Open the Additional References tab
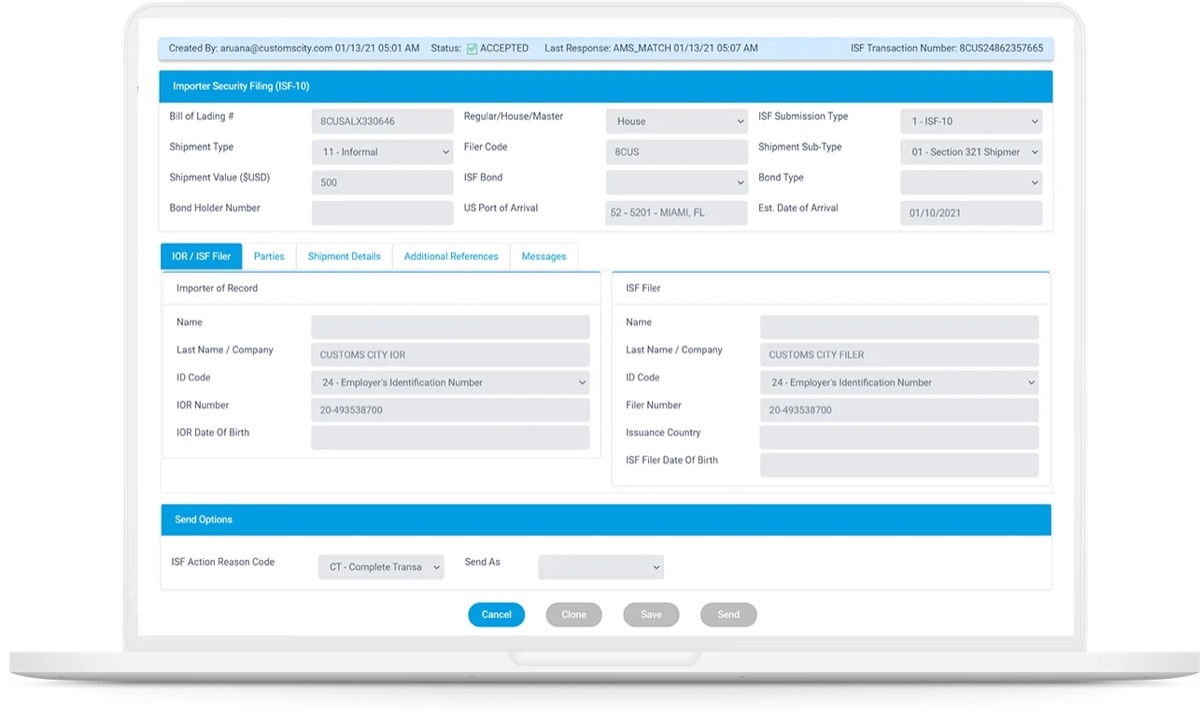 tap(451, 256)
